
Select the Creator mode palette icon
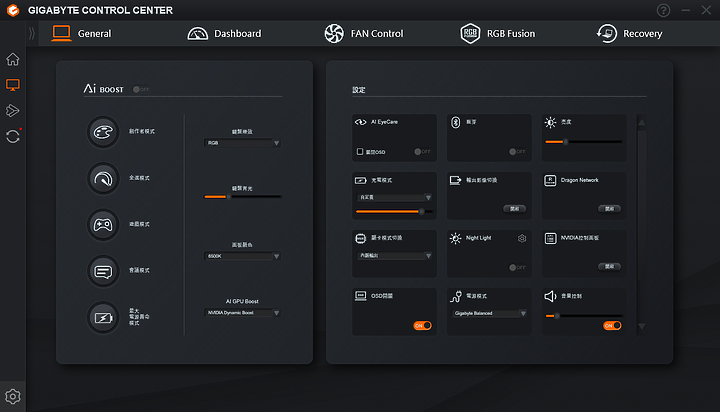(x=103, y=132)
